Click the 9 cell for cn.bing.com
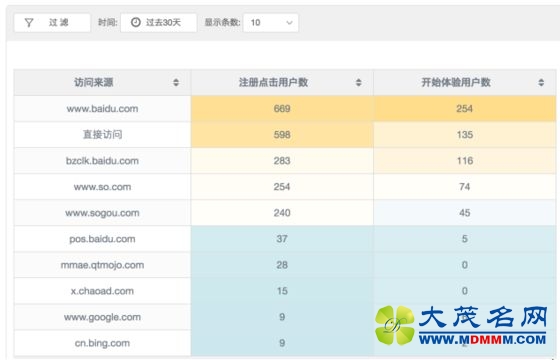 [282, 343]
